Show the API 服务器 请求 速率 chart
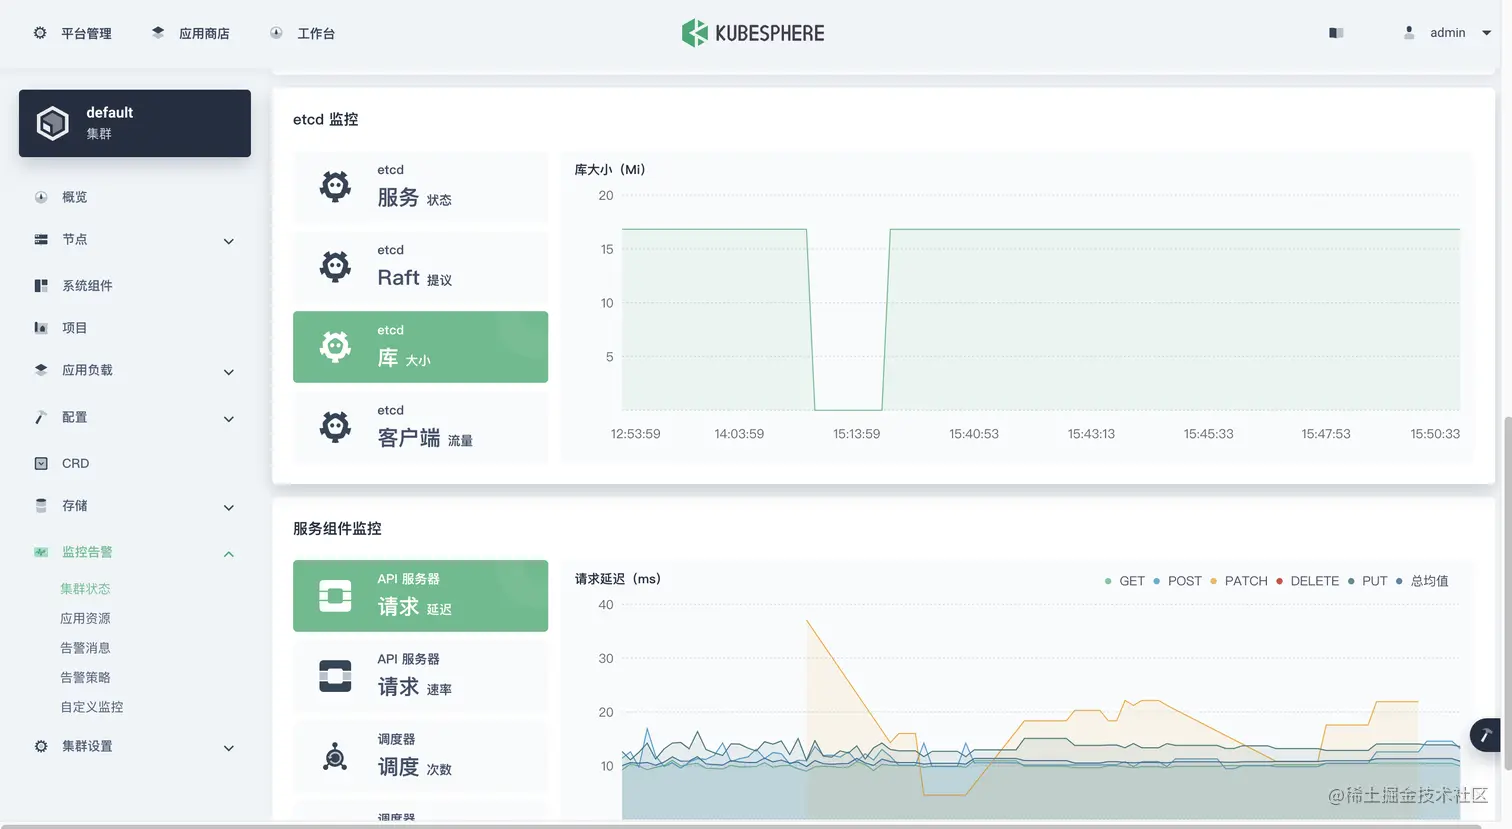The width and height of the screenshot is (1512, 829). coord(420,676)
